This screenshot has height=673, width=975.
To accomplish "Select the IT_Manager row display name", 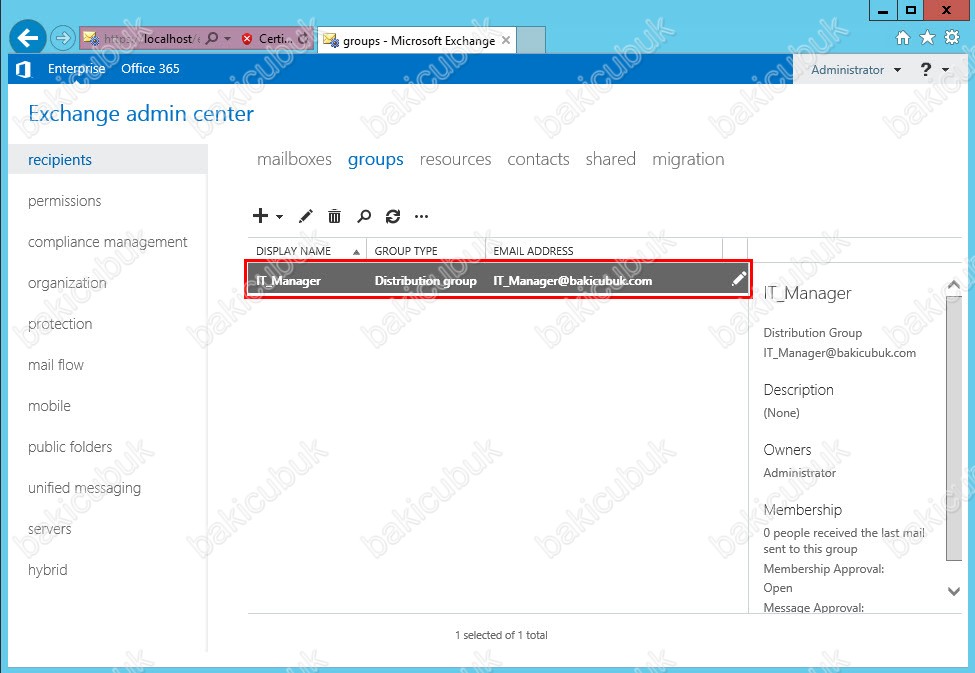I will (x=289, y=281).
